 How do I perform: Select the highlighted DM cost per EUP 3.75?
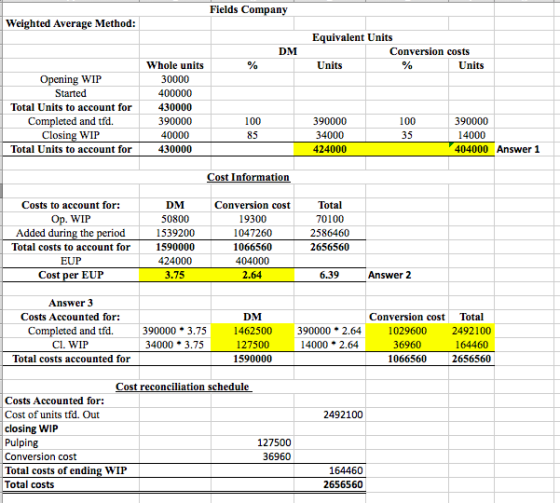coord(175,275)
